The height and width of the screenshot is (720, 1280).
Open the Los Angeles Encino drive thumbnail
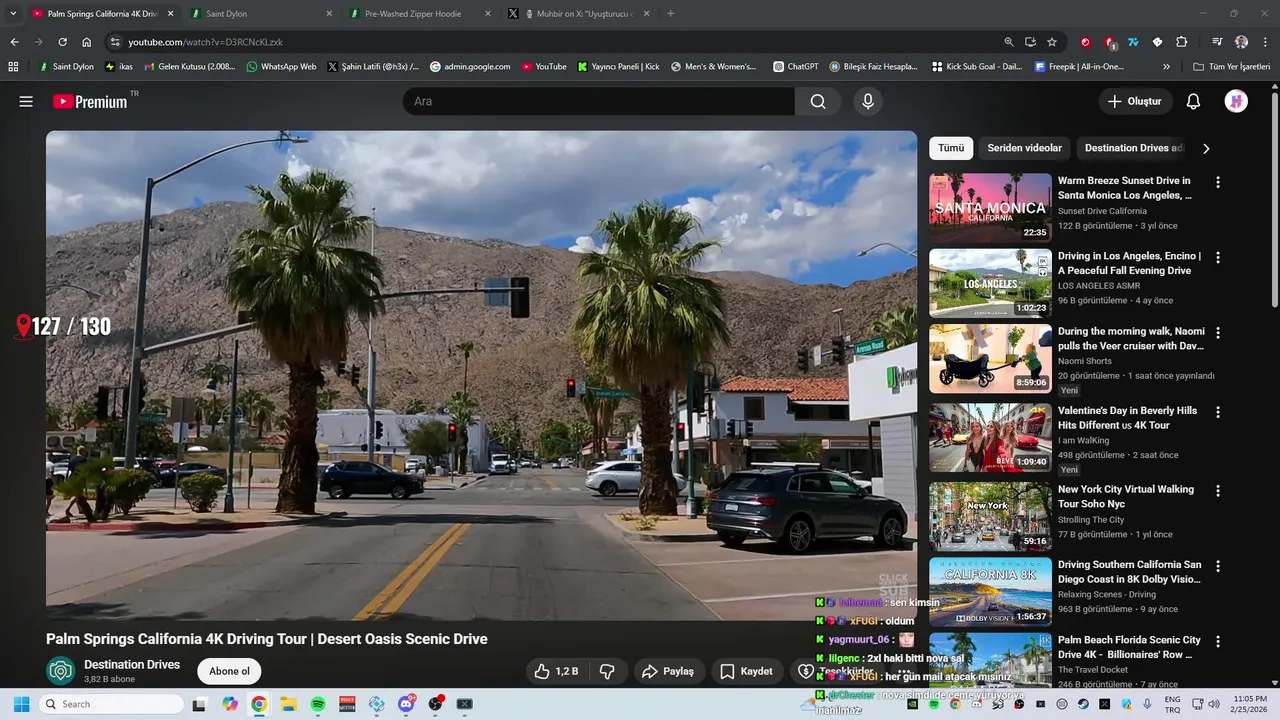click(990, 283)
